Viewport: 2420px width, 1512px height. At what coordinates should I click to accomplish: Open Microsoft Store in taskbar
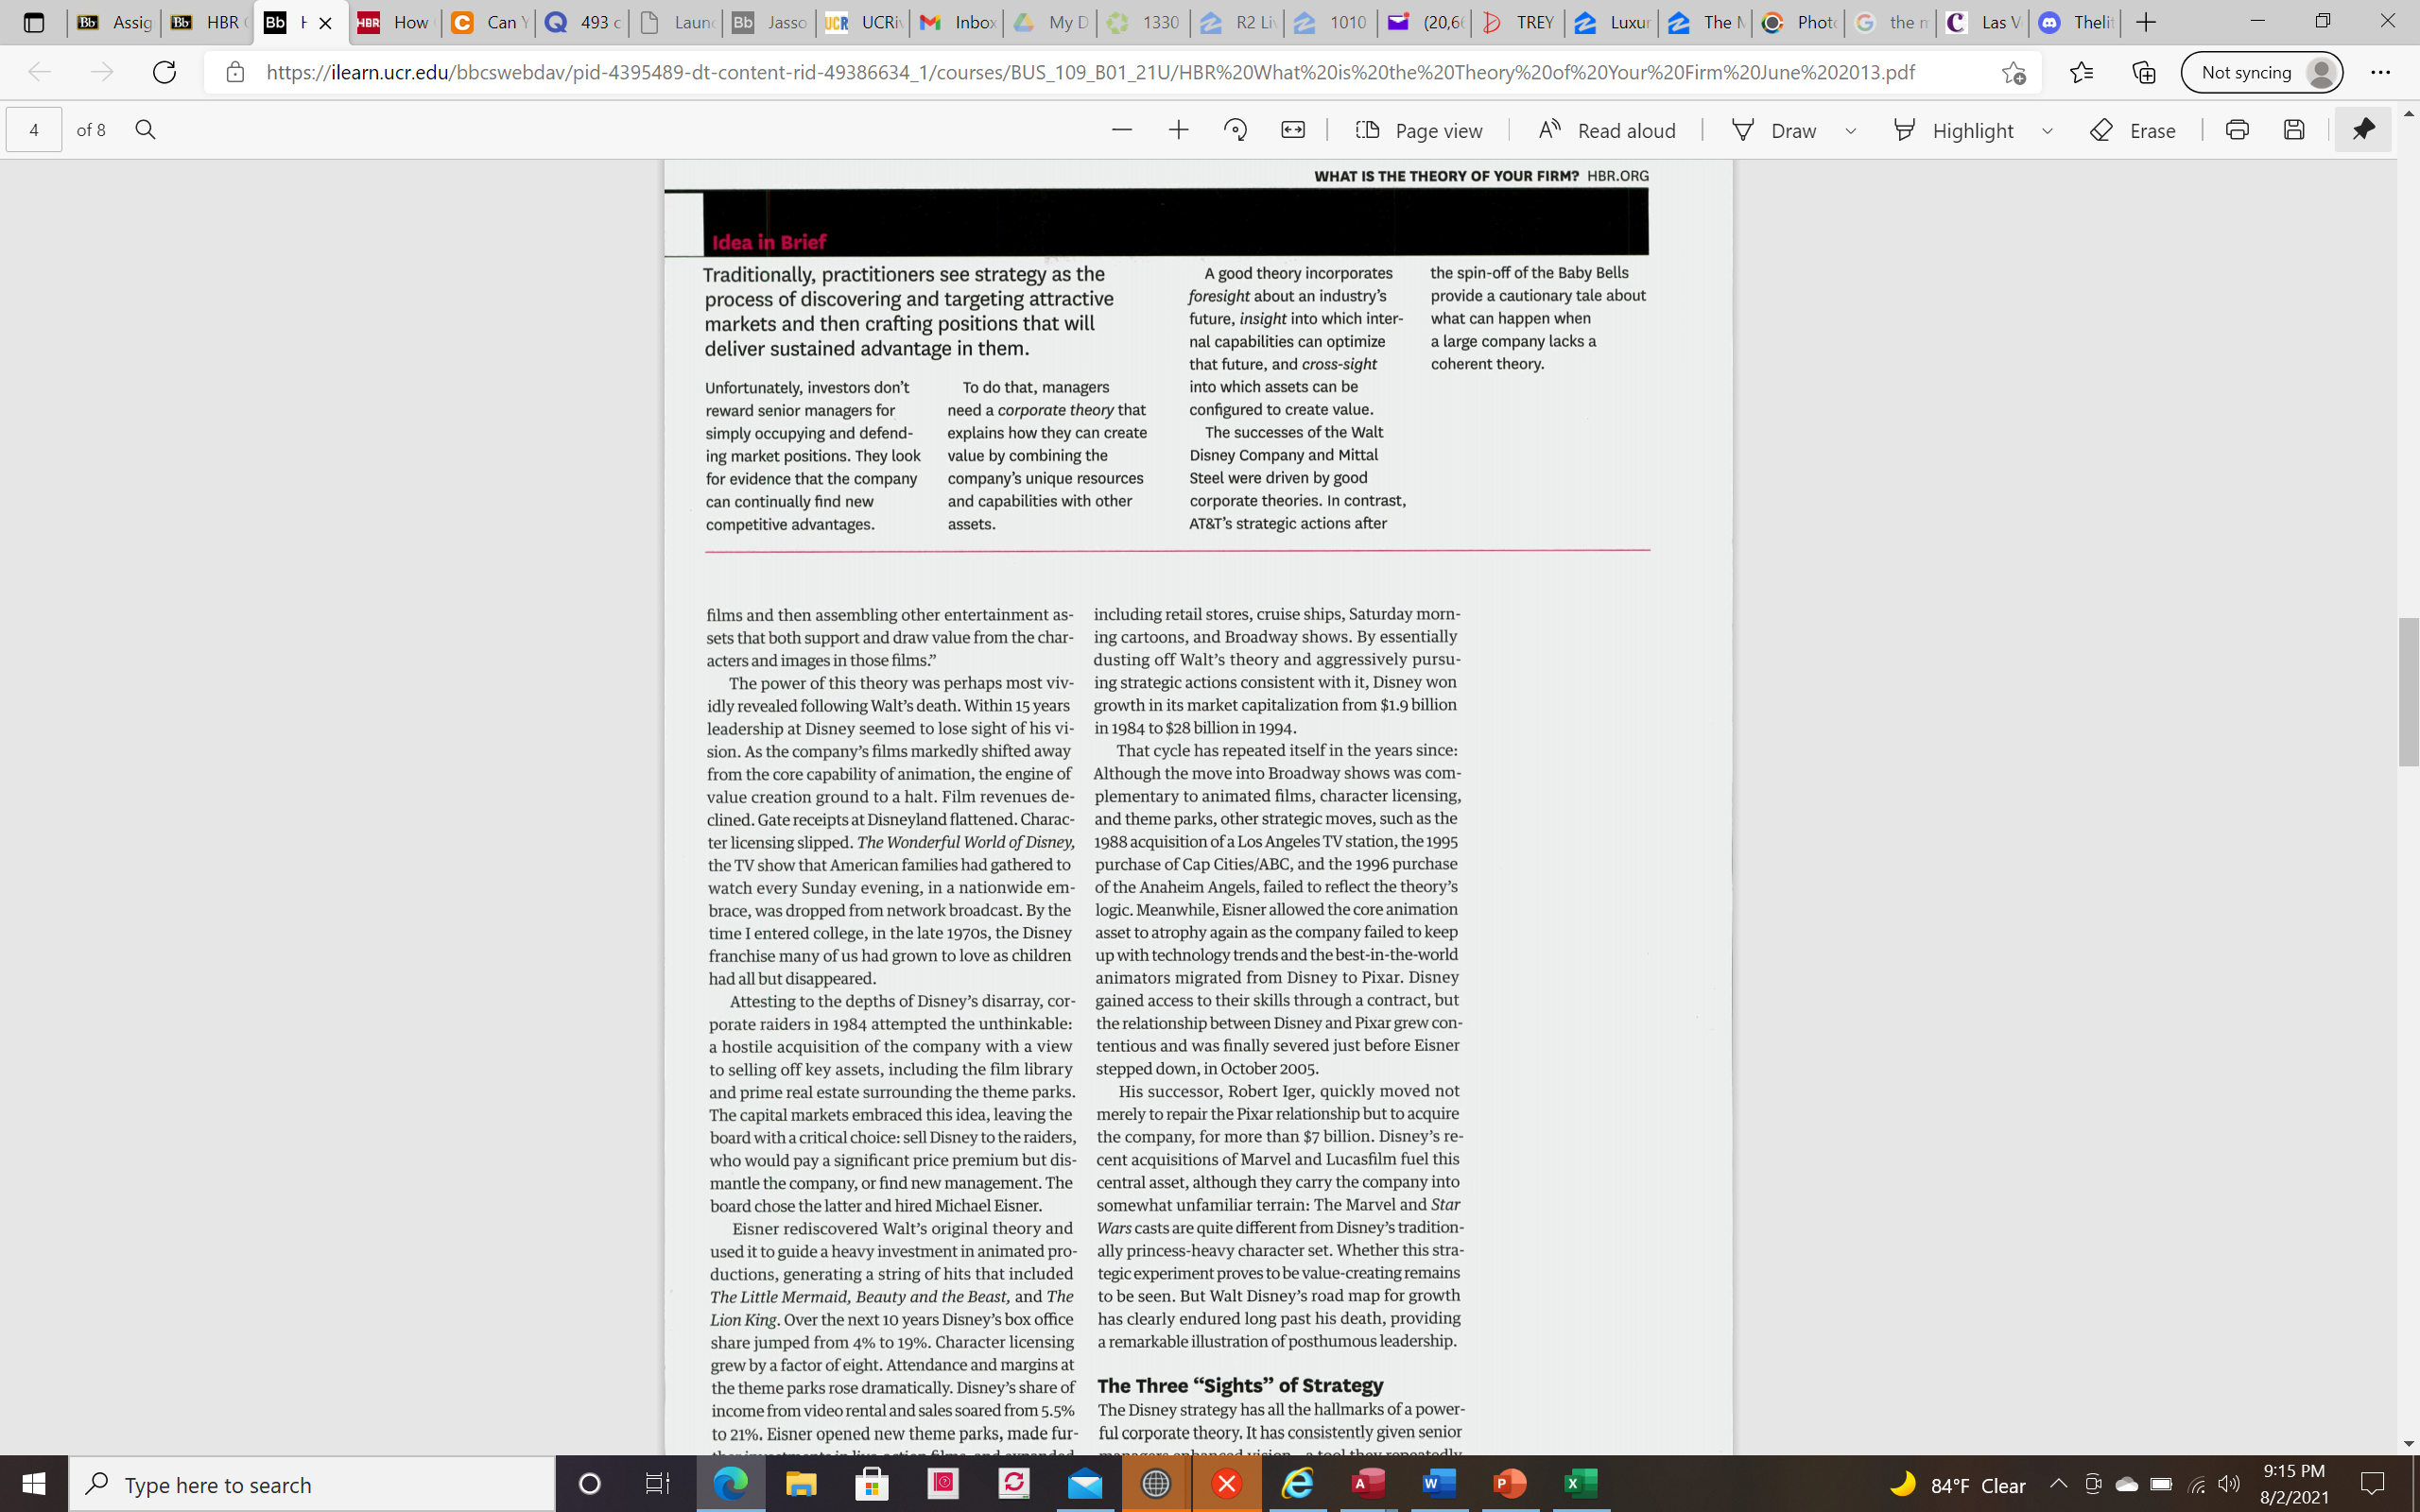point(872,1484)
